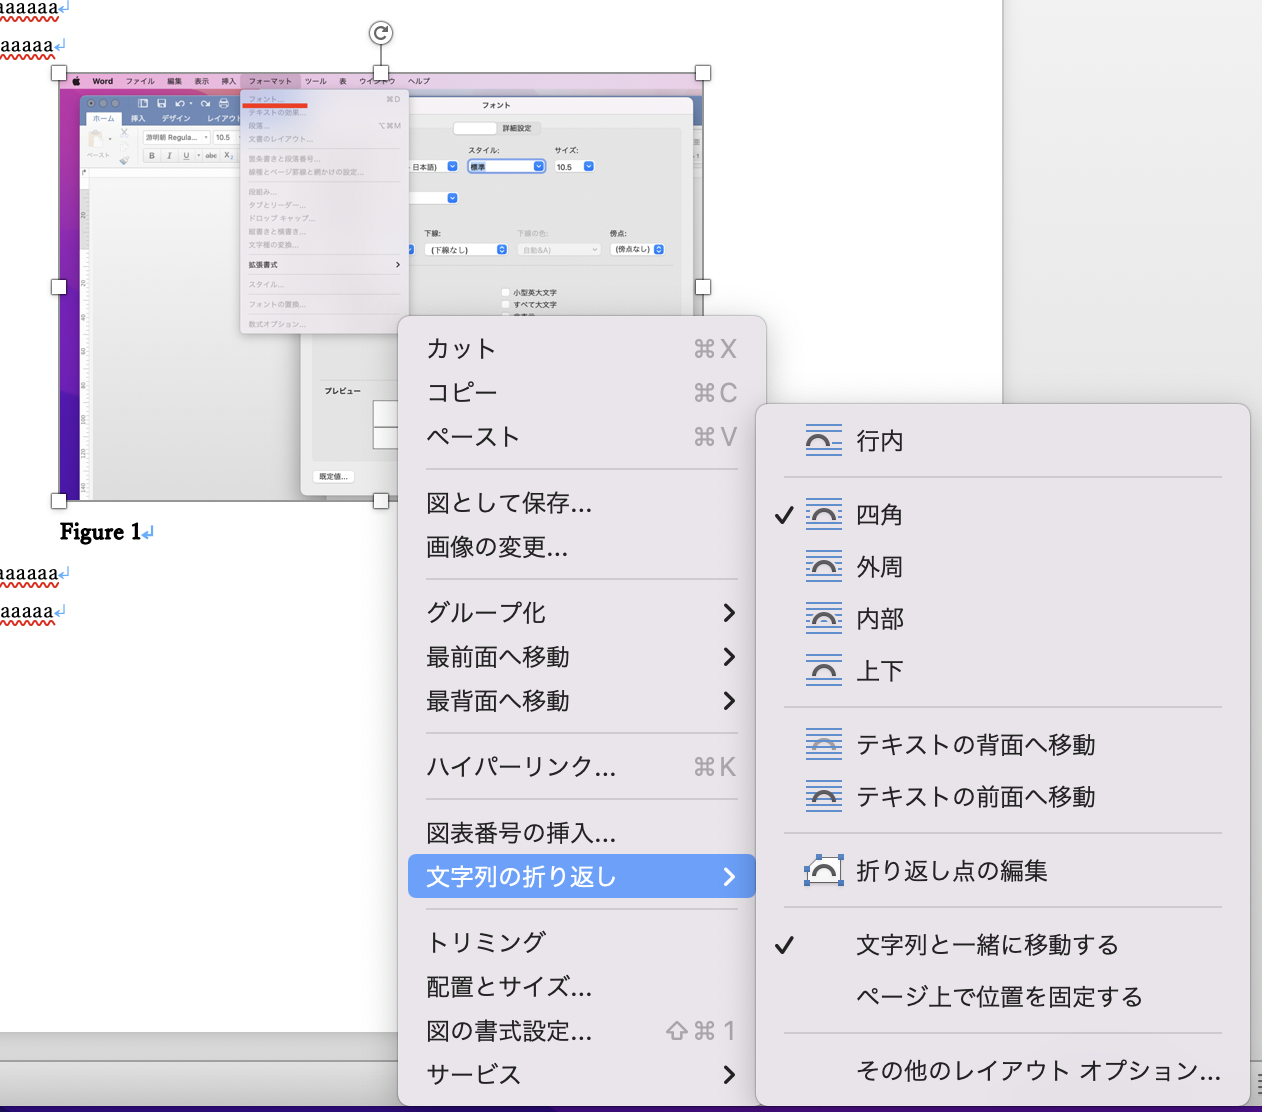This screenshot has height=1112, width=1262.
Task: Choose テキストの前面へ移動
Action: [x=1003, y=797]
